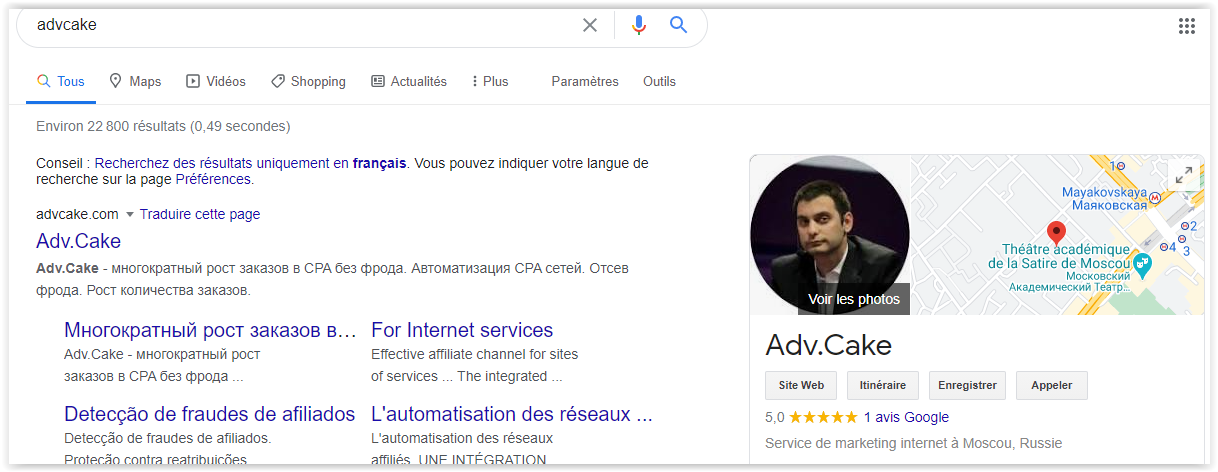Expand the map to full view
Screen dimensions: 1218x472
(x=1184, y=175)
